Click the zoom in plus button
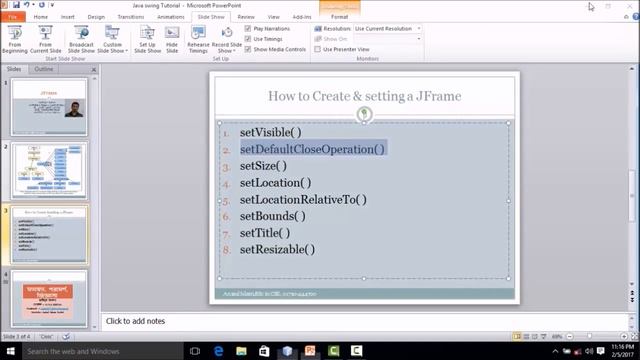The width and height of the screenshot is (640, 360). (624, 336)
